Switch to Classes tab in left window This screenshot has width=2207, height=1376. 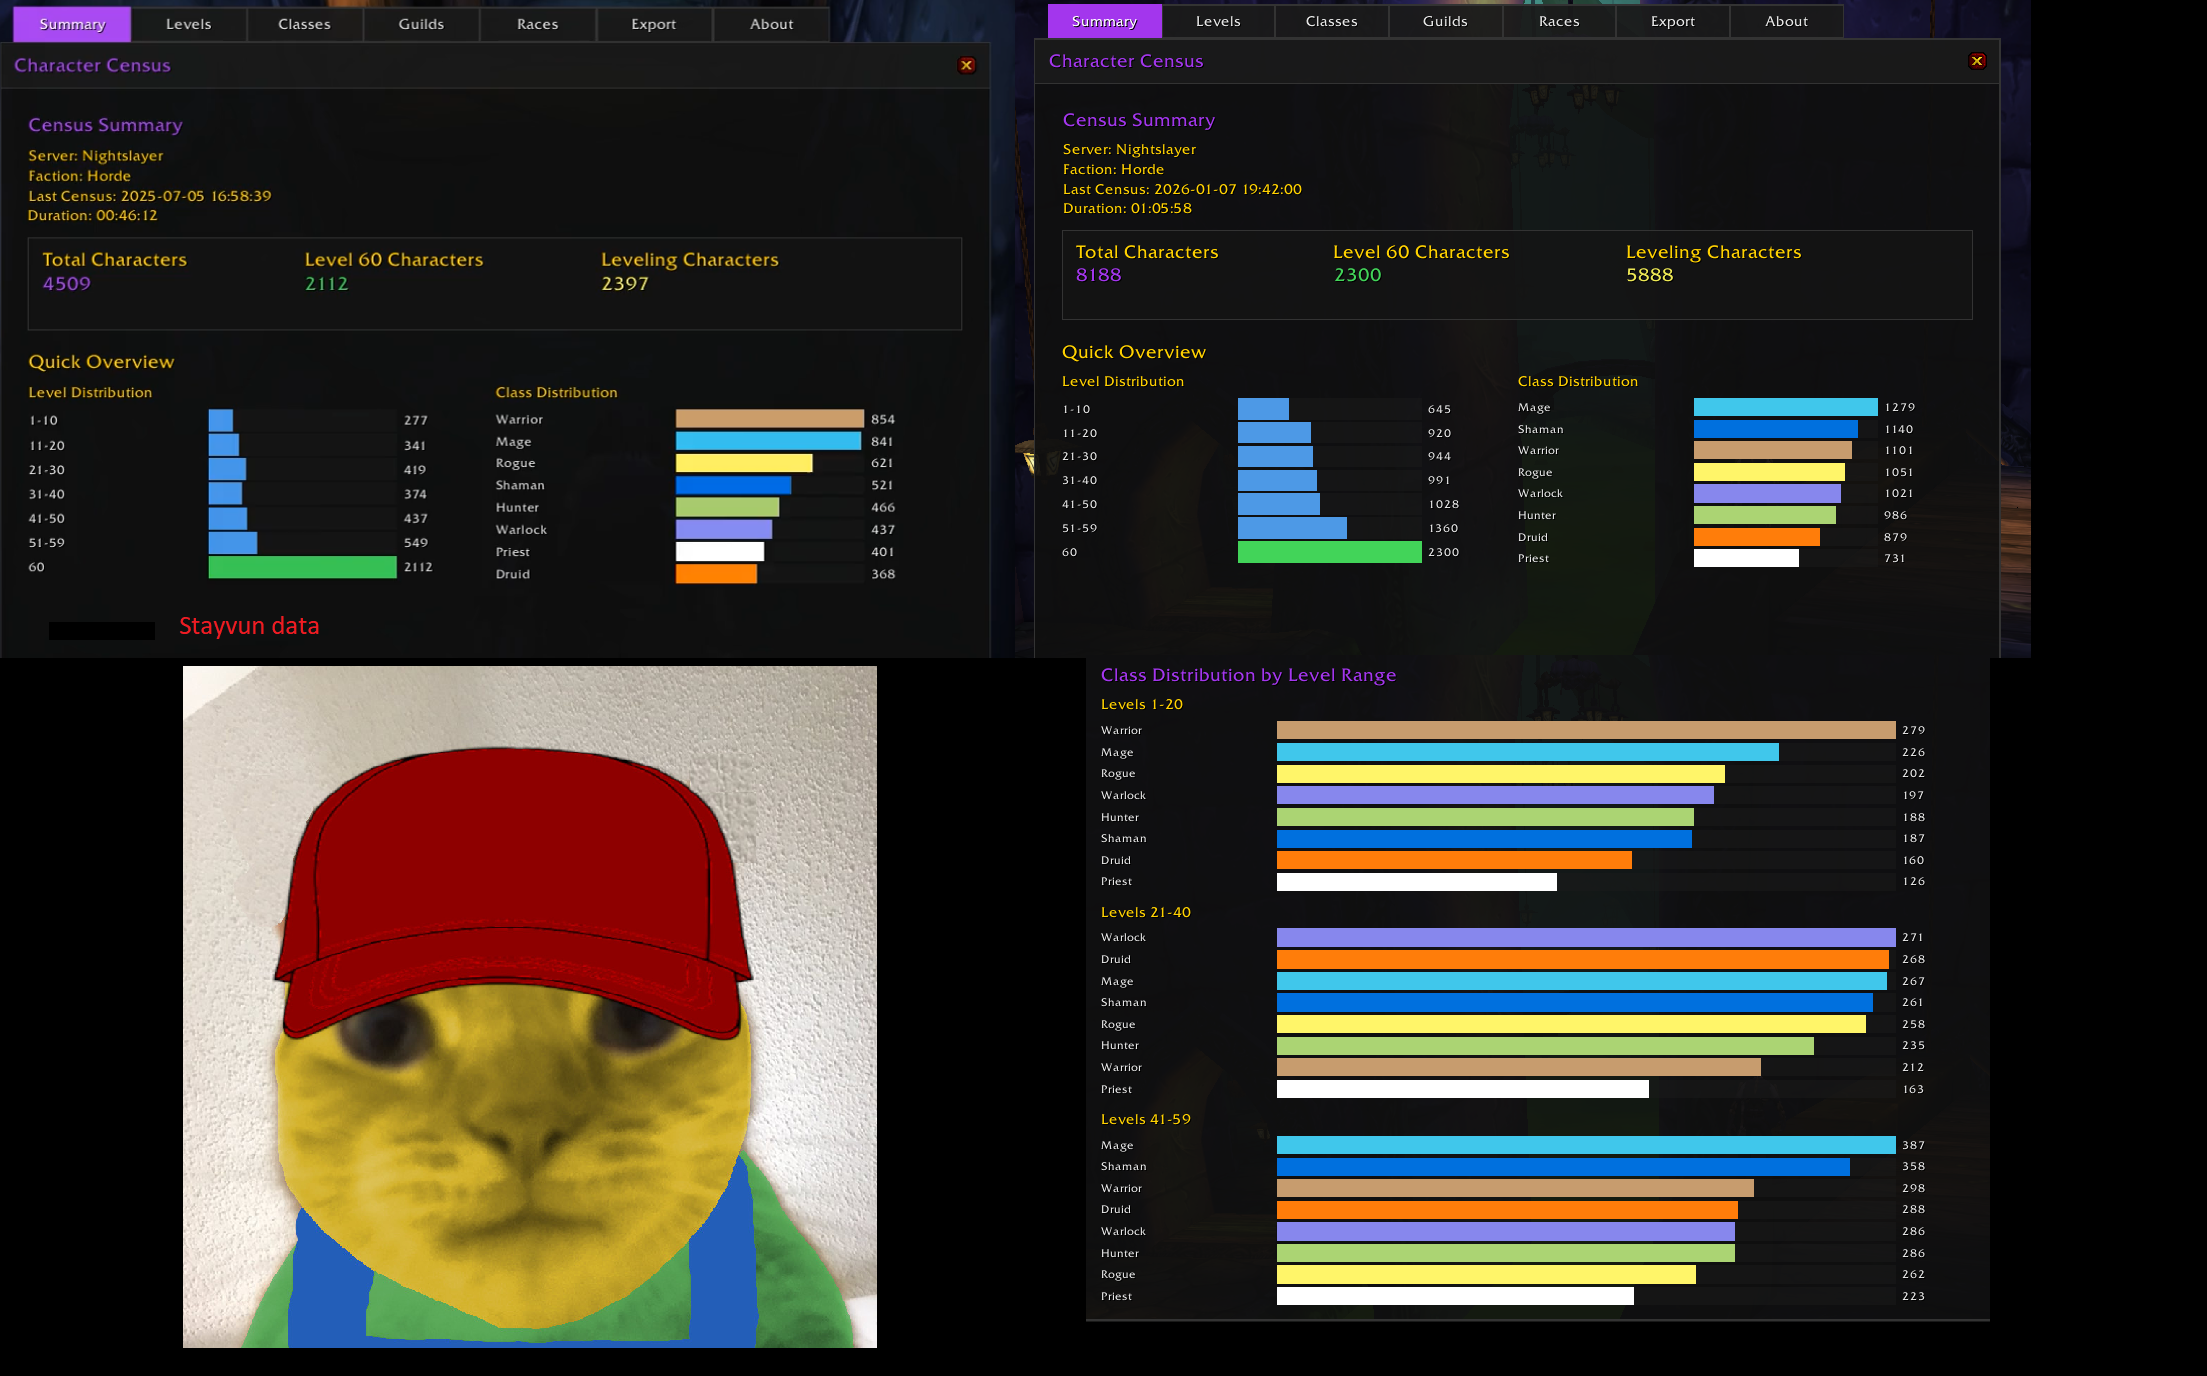coord(304,24)
